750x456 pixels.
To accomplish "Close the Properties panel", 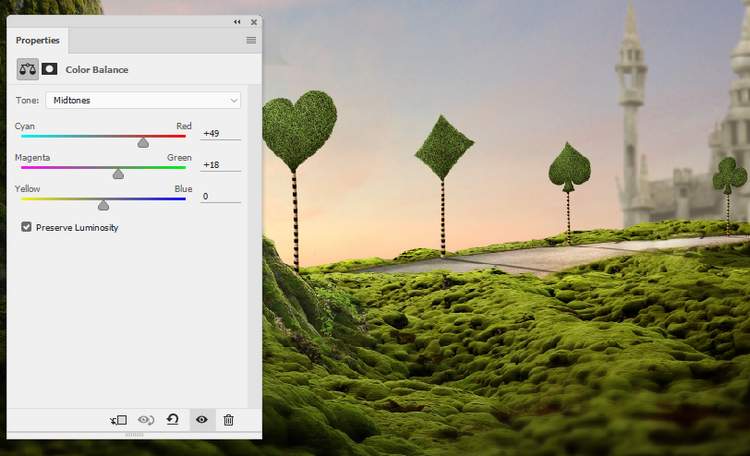I will coord(254,22).
